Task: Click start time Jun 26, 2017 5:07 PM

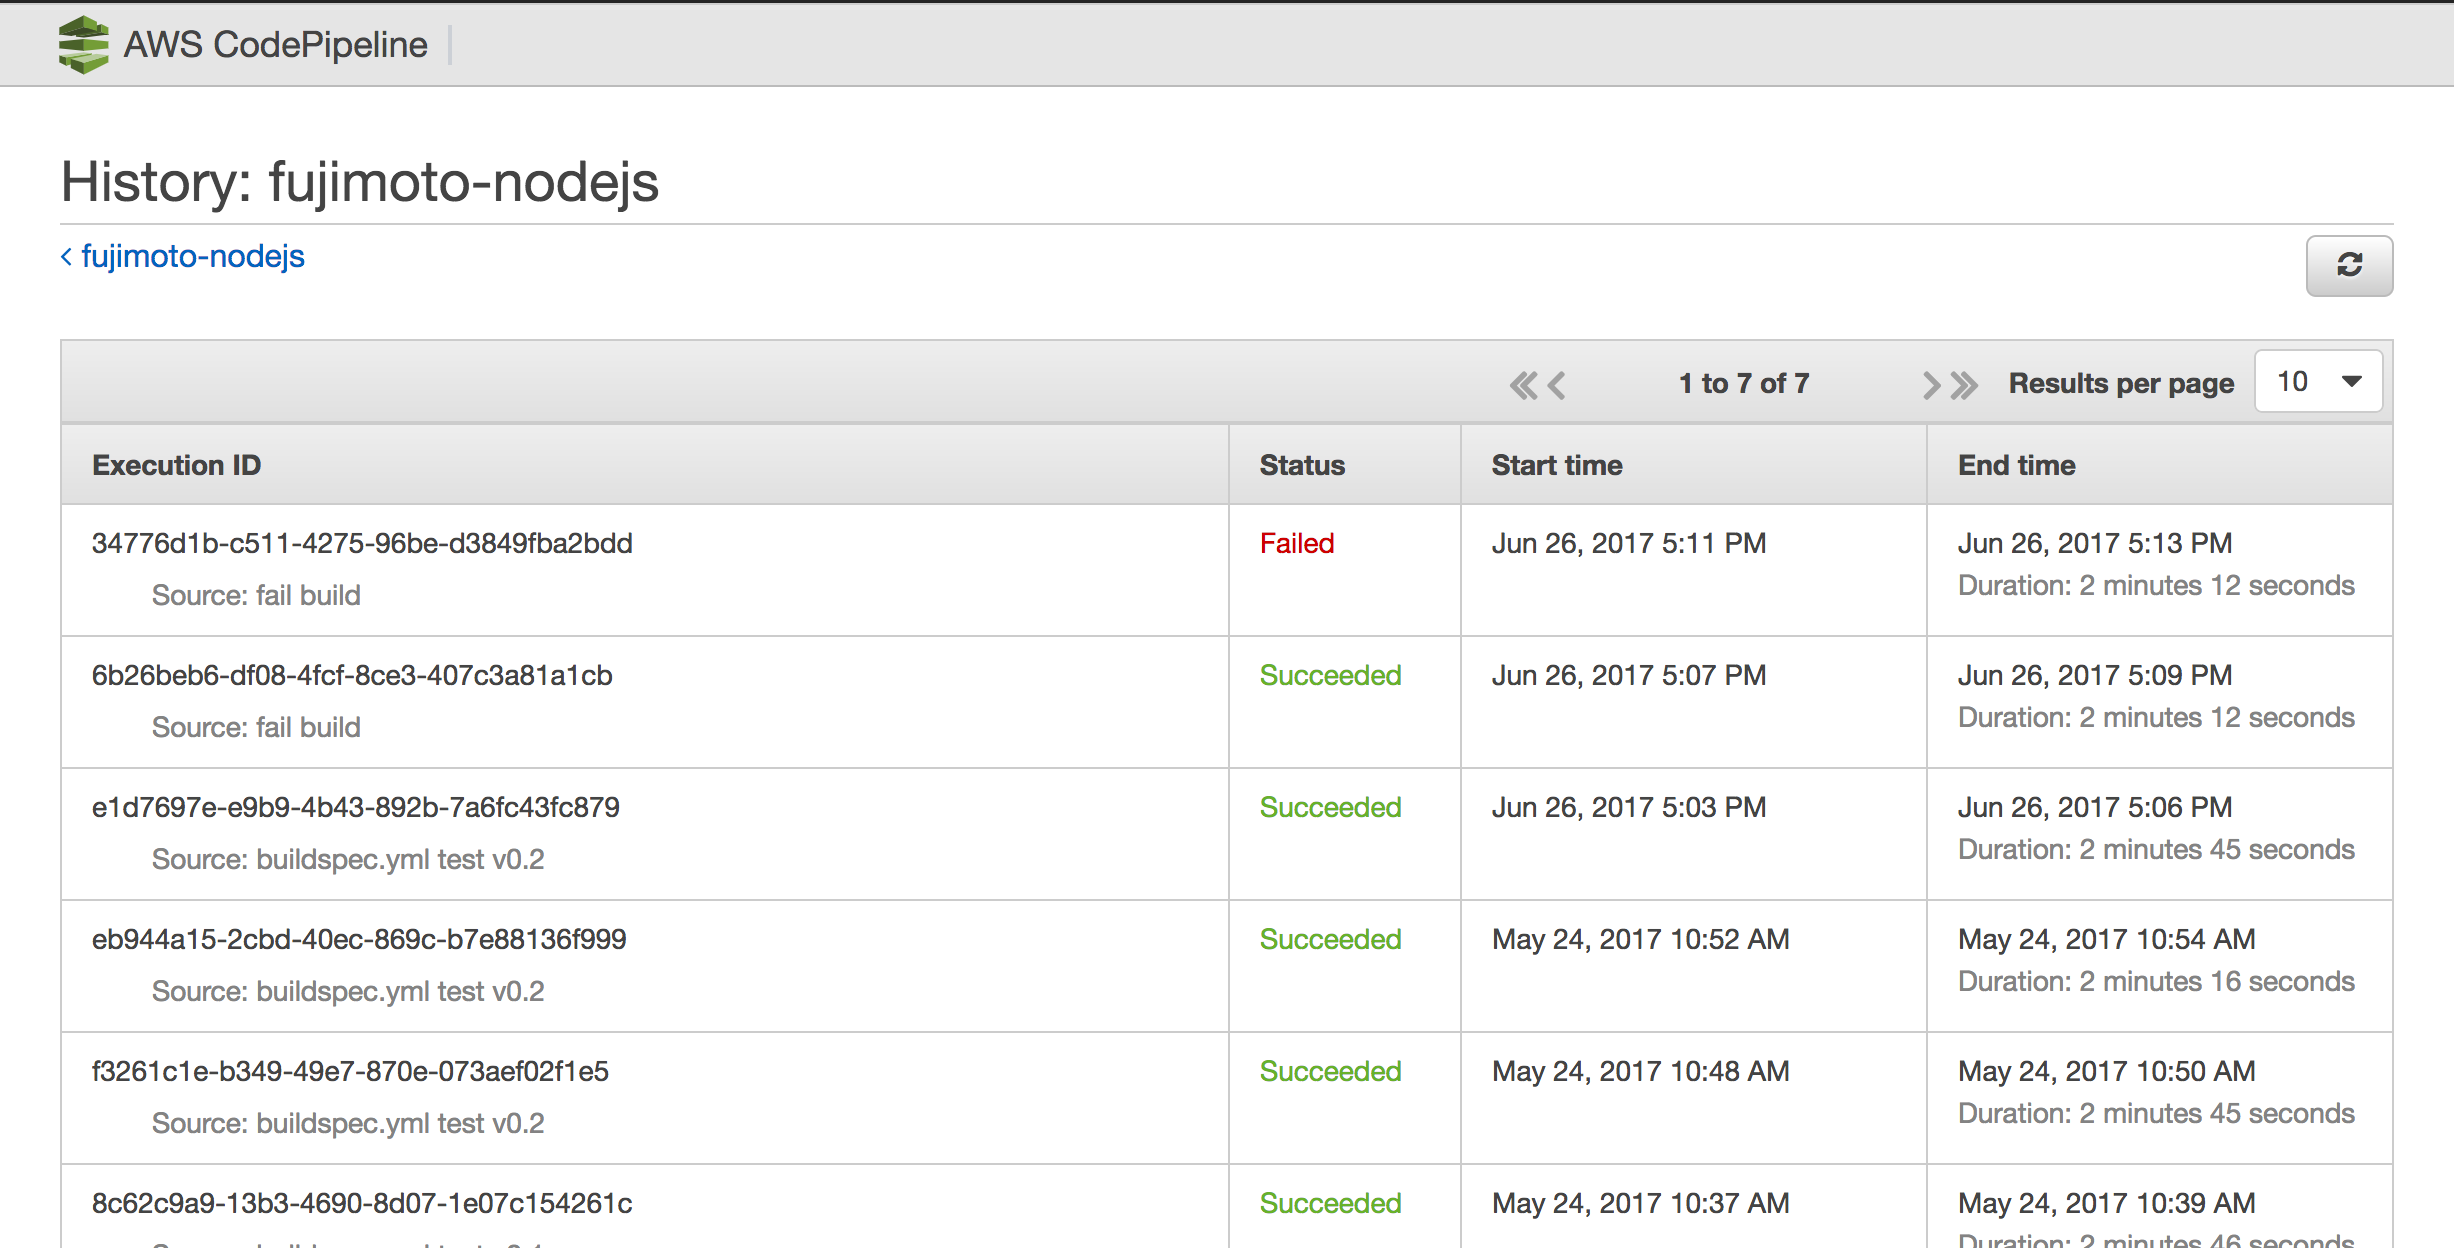Action: pos(1629,675)
